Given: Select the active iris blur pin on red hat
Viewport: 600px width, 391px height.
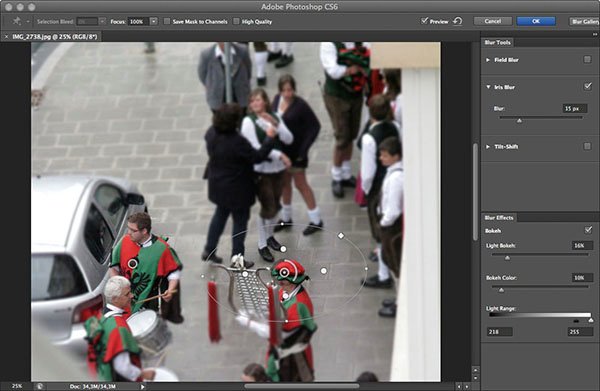Looking at the screenshot, I should (x=284, y=272).
